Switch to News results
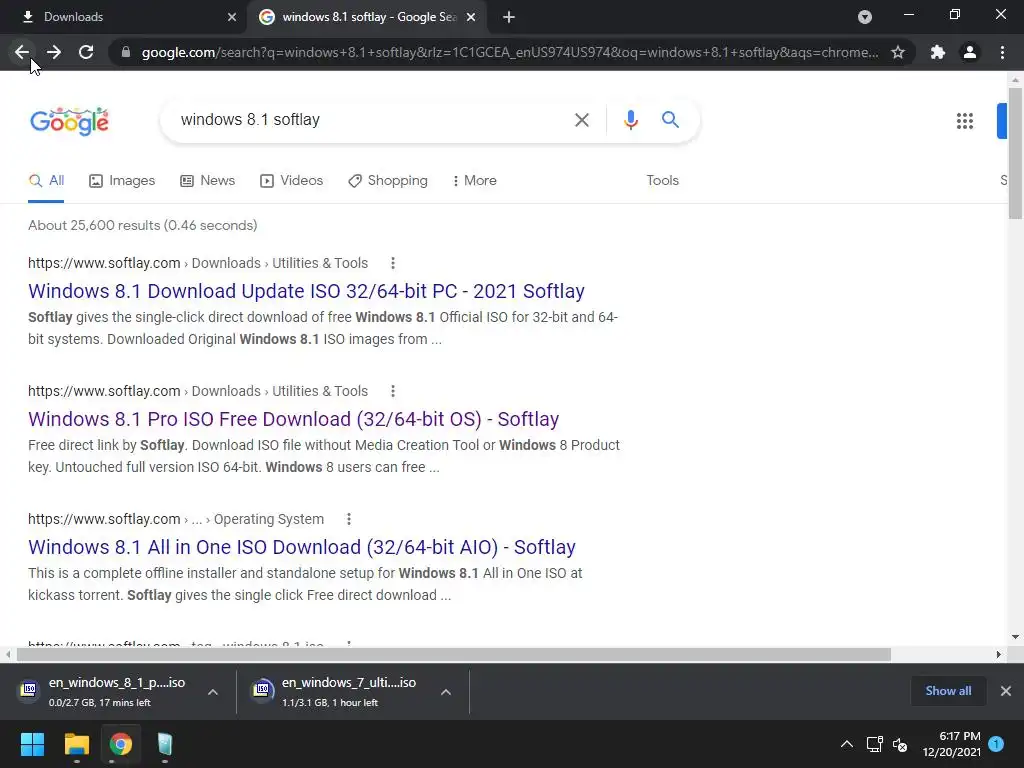The width and height of the screenshot is (1024, 768). tap(207, 181)
